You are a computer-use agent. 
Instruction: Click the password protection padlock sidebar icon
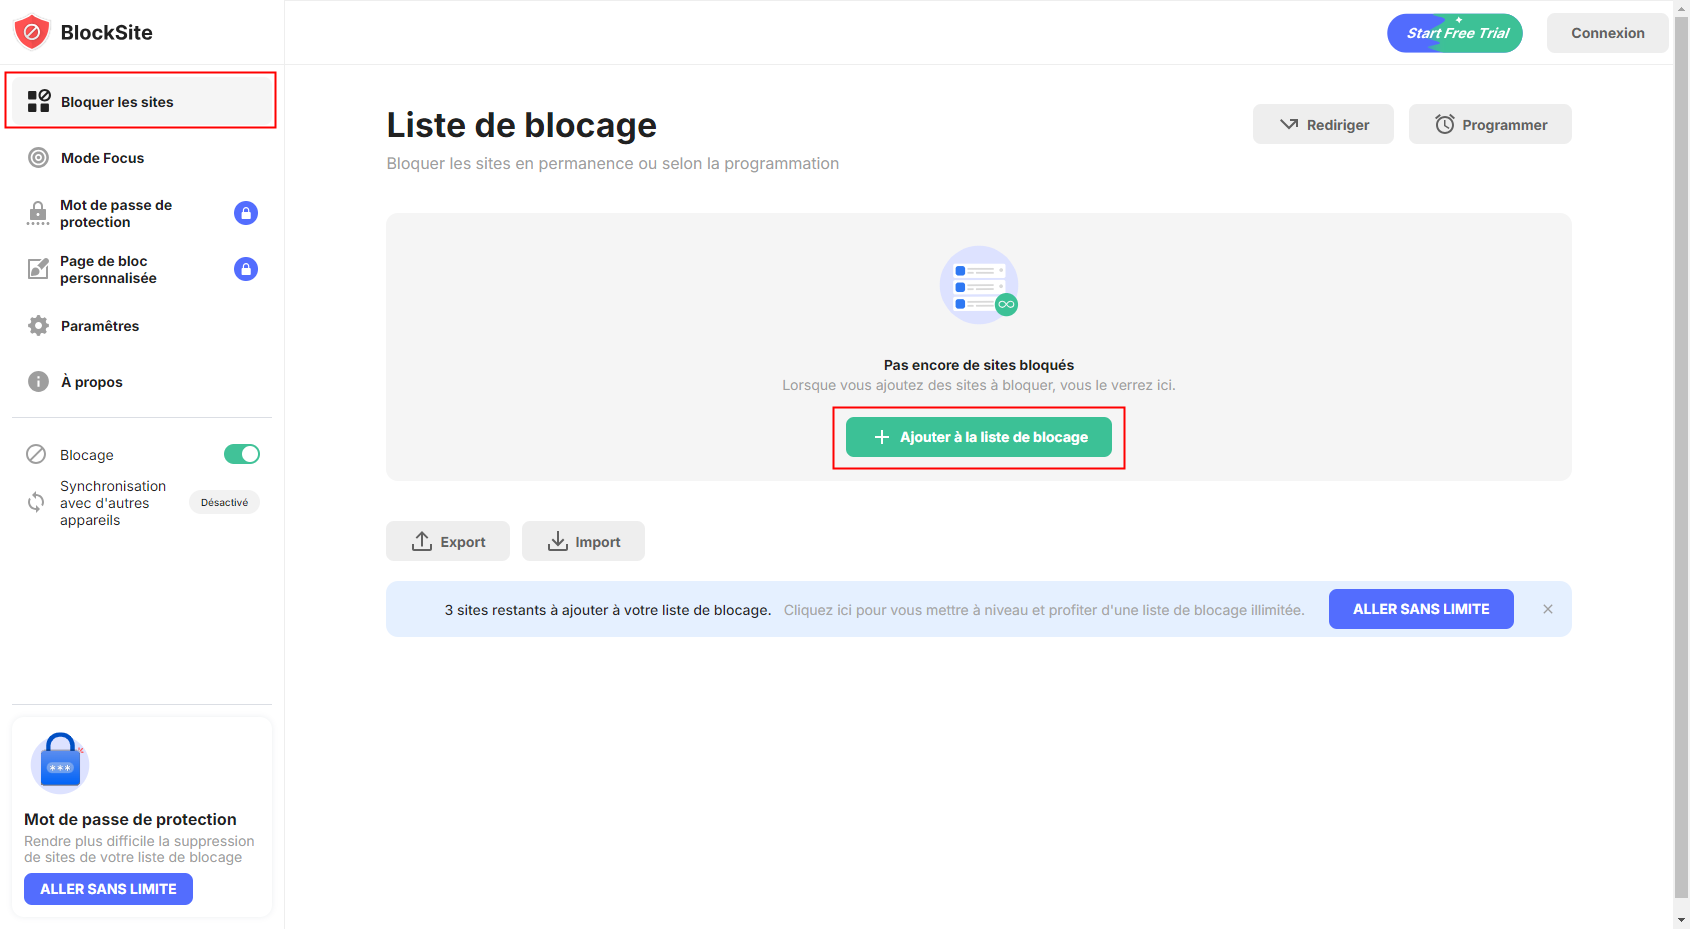[x=38, y=213]
